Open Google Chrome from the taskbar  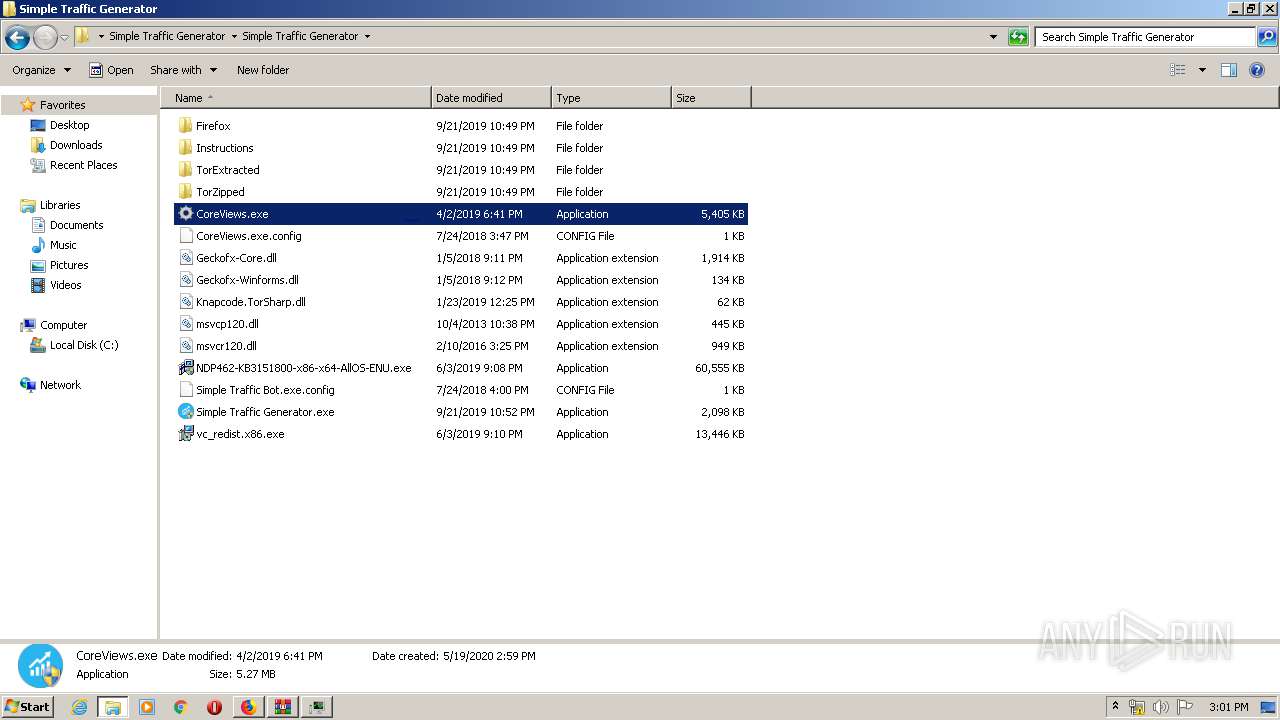point(181,707)
